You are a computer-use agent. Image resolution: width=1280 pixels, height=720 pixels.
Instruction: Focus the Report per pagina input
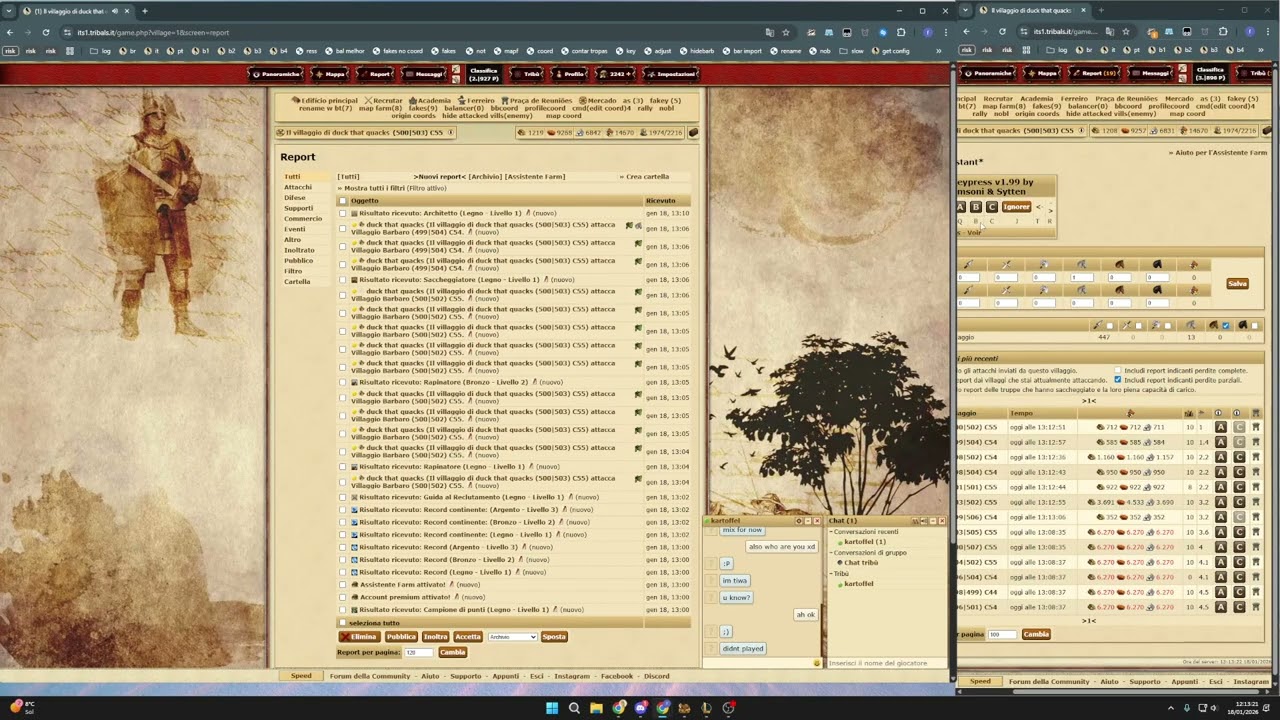(419, 653)
